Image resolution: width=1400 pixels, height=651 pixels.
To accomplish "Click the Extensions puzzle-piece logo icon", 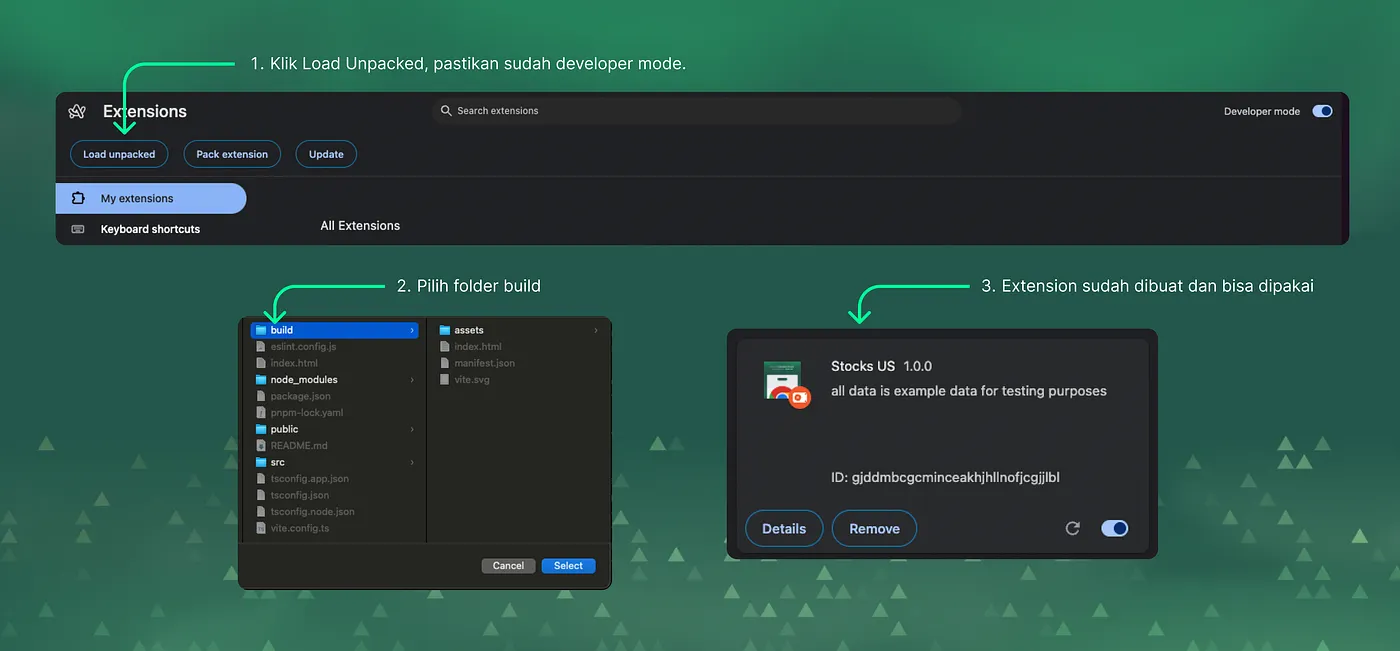I will click(x=77, y=111).
